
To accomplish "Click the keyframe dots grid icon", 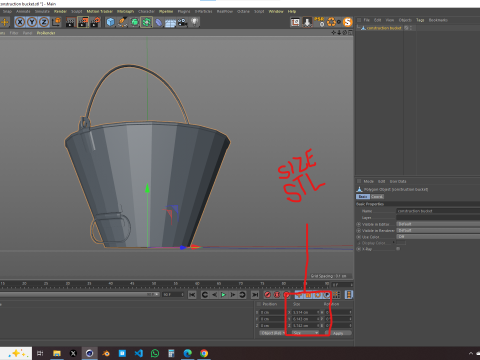I will (x=336, y=295).
